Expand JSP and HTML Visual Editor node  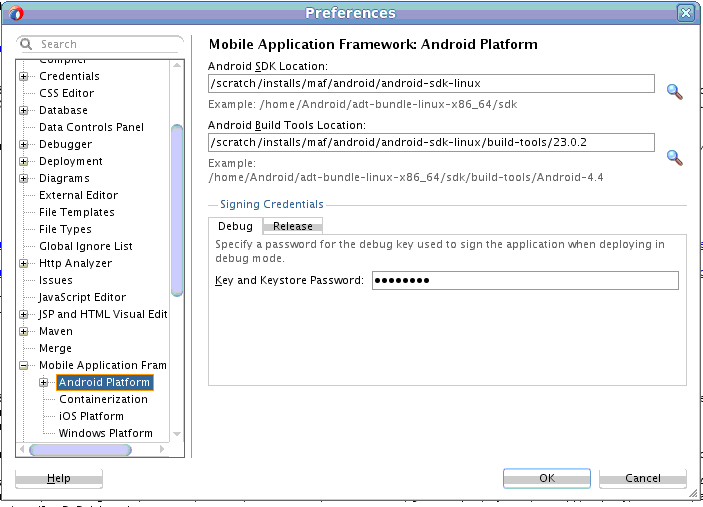(x=24, y=315)
